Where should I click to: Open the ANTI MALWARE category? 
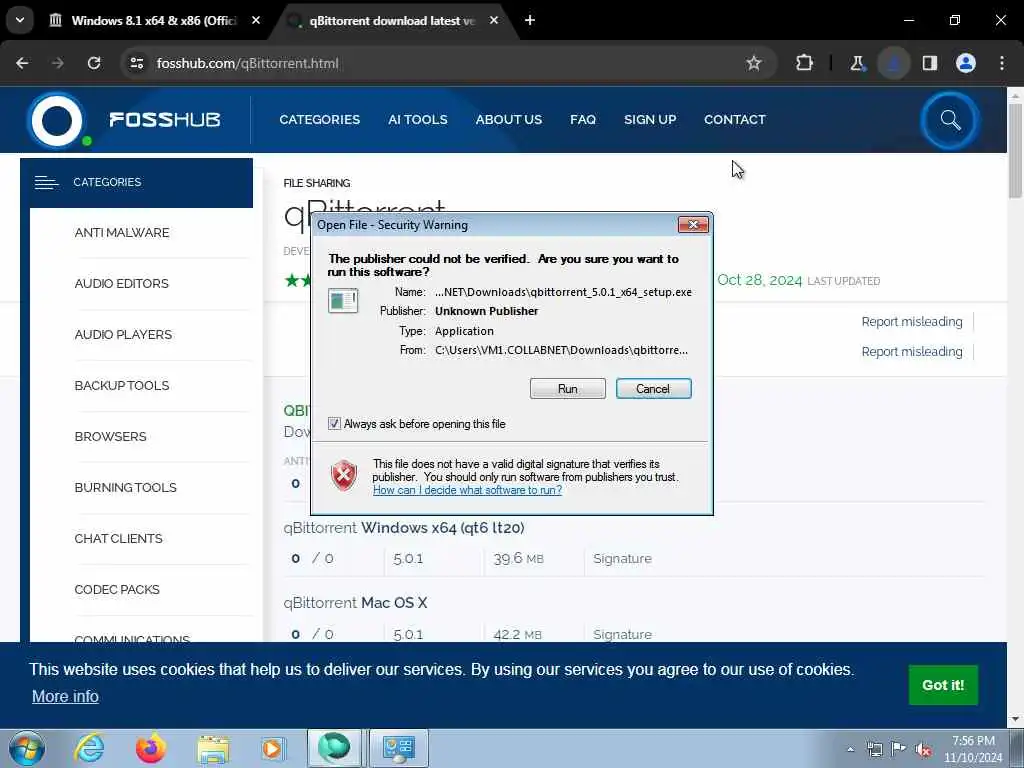(x=121, y=232)
